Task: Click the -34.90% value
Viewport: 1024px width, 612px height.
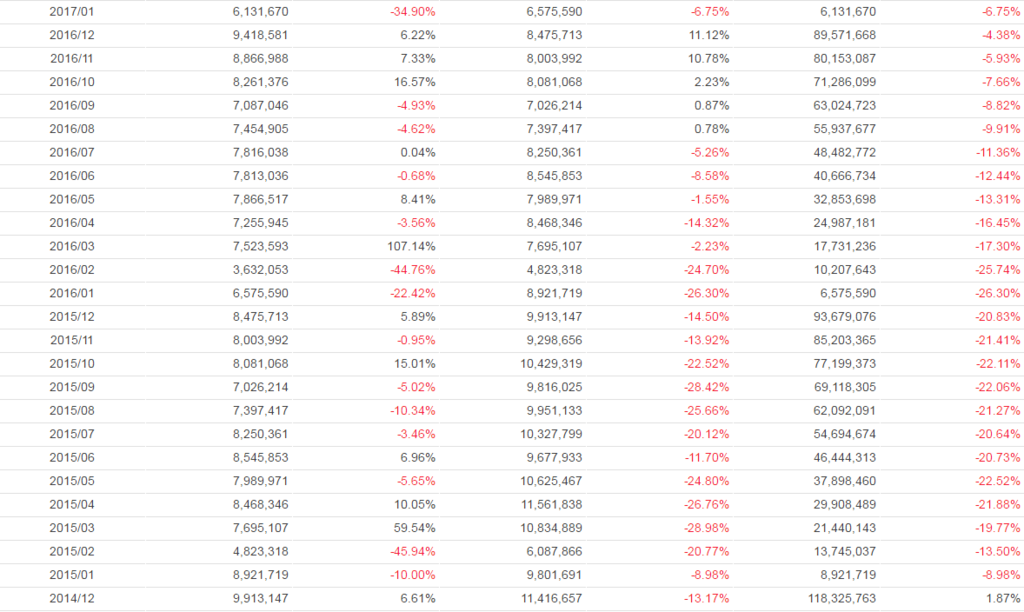Action: click(412, 12)
